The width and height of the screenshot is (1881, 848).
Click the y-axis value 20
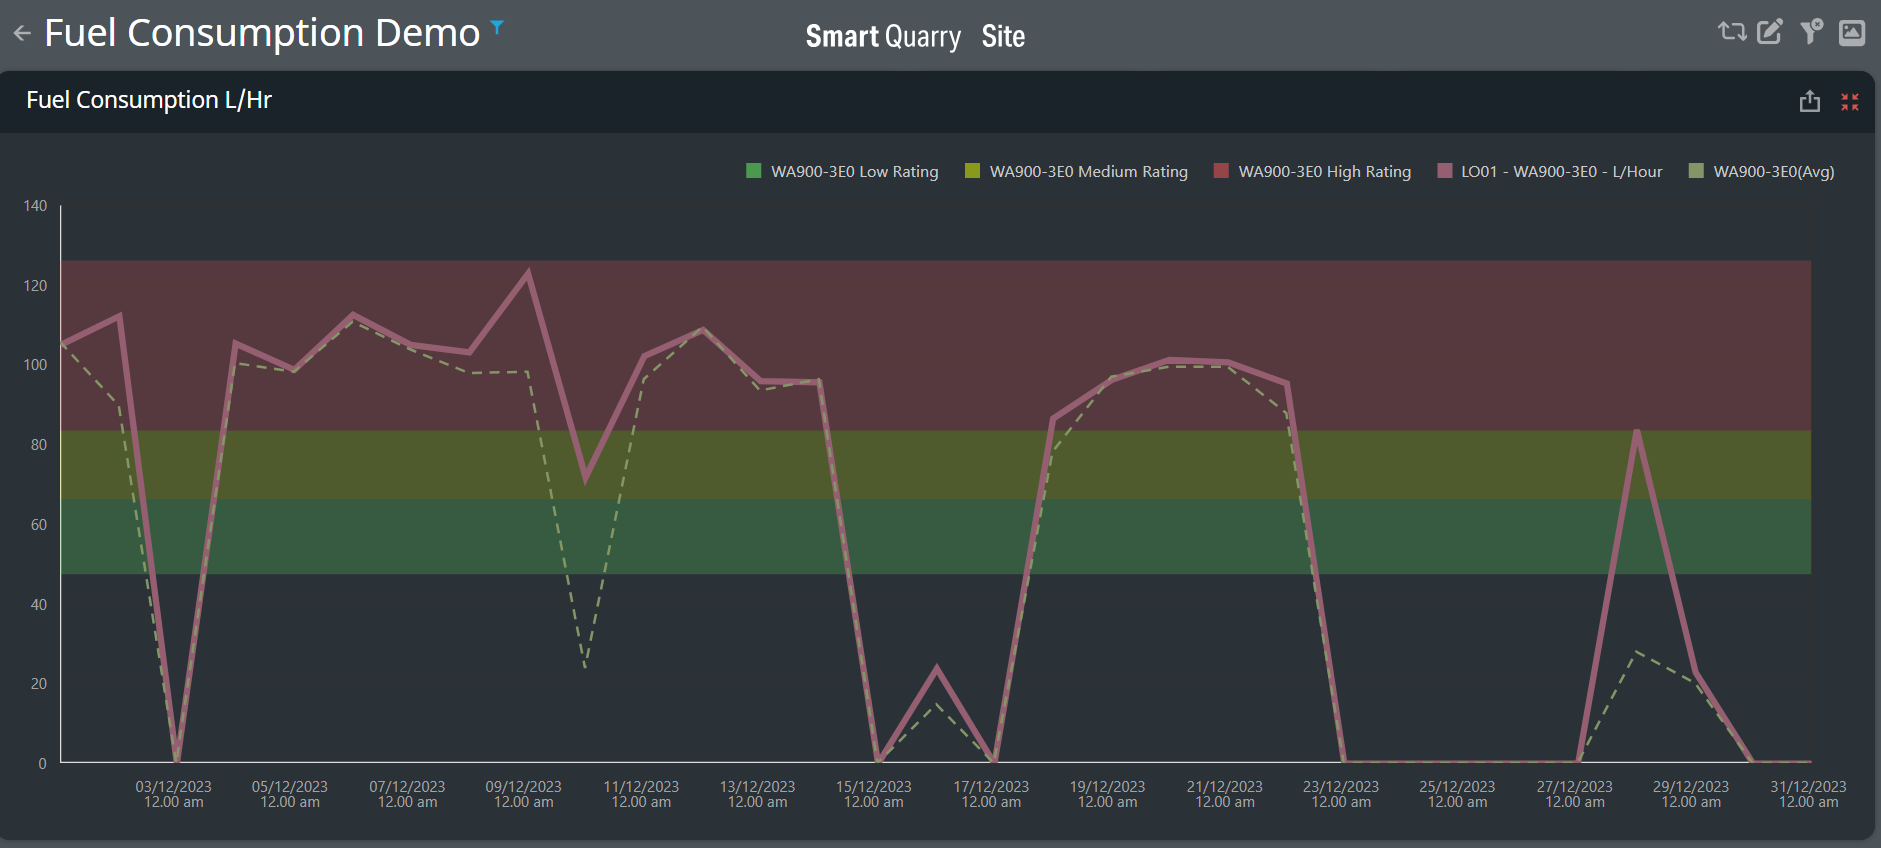[39, 684]
